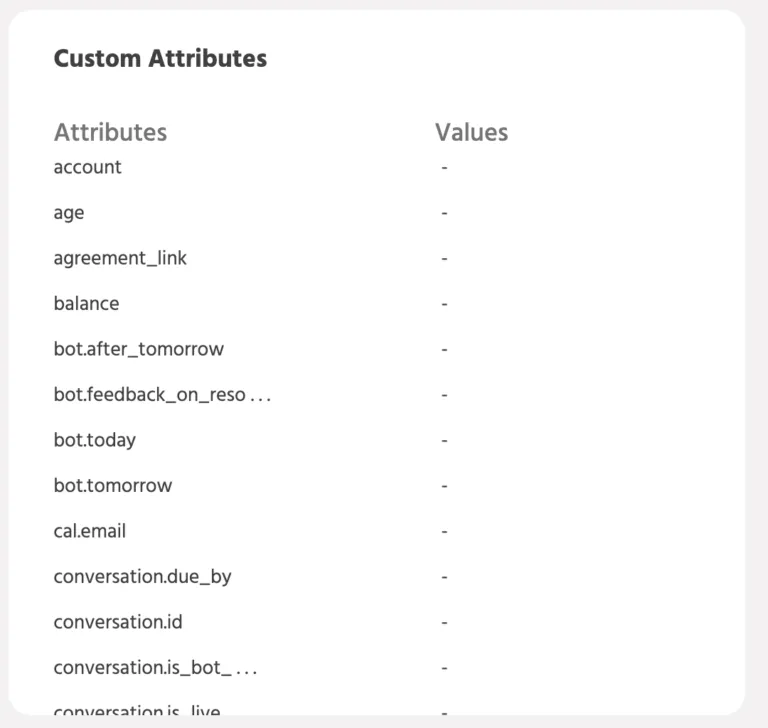768x728 pixels.
Task: Click the Values column header
Action: pos(472,132)
